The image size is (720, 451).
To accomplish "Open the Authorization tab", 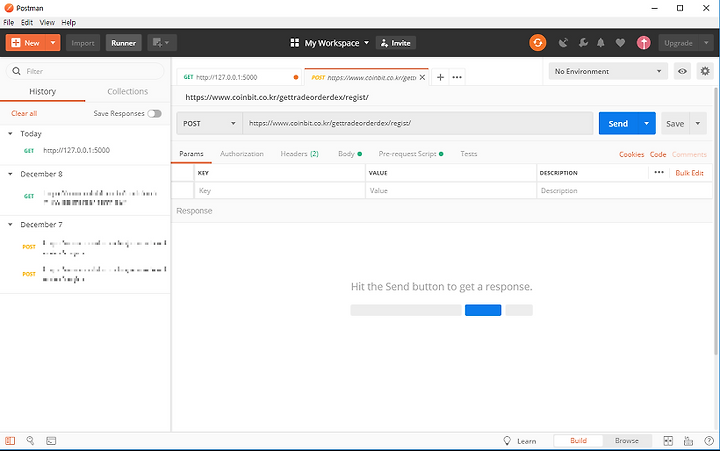I will click(x=242, y=154).
